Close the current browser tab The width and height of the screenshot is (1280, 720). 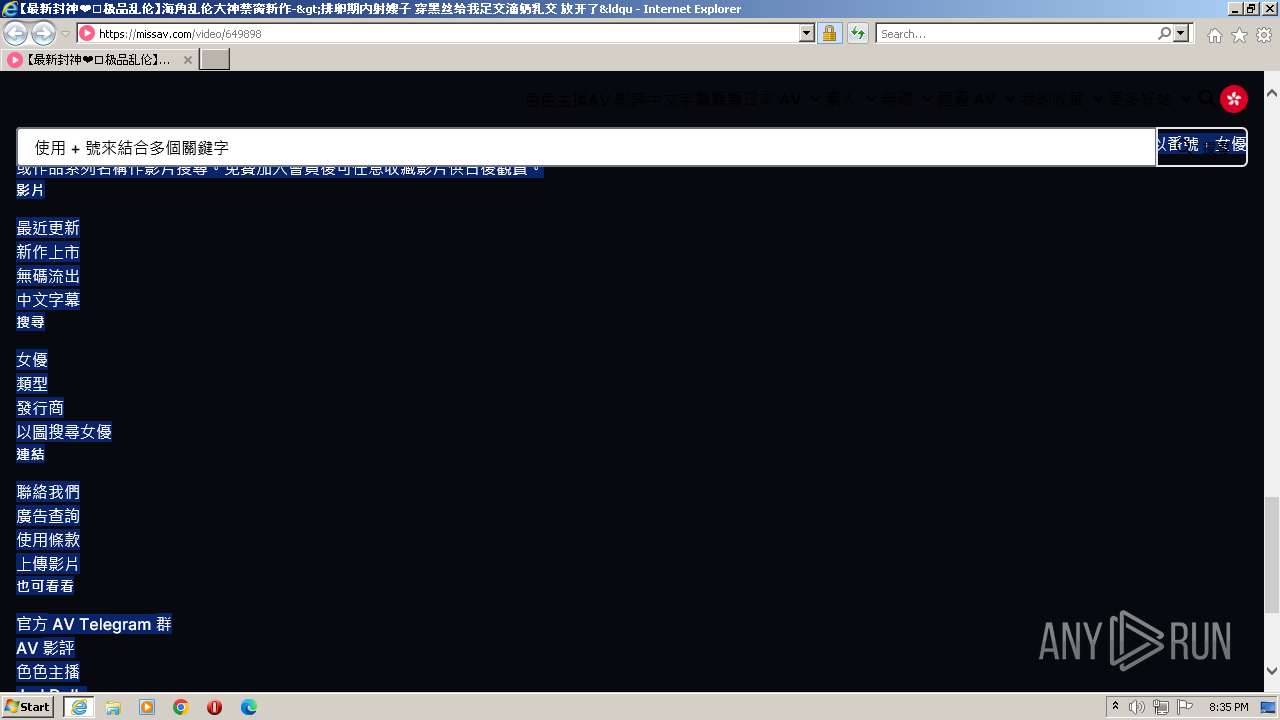pos(187,60)
